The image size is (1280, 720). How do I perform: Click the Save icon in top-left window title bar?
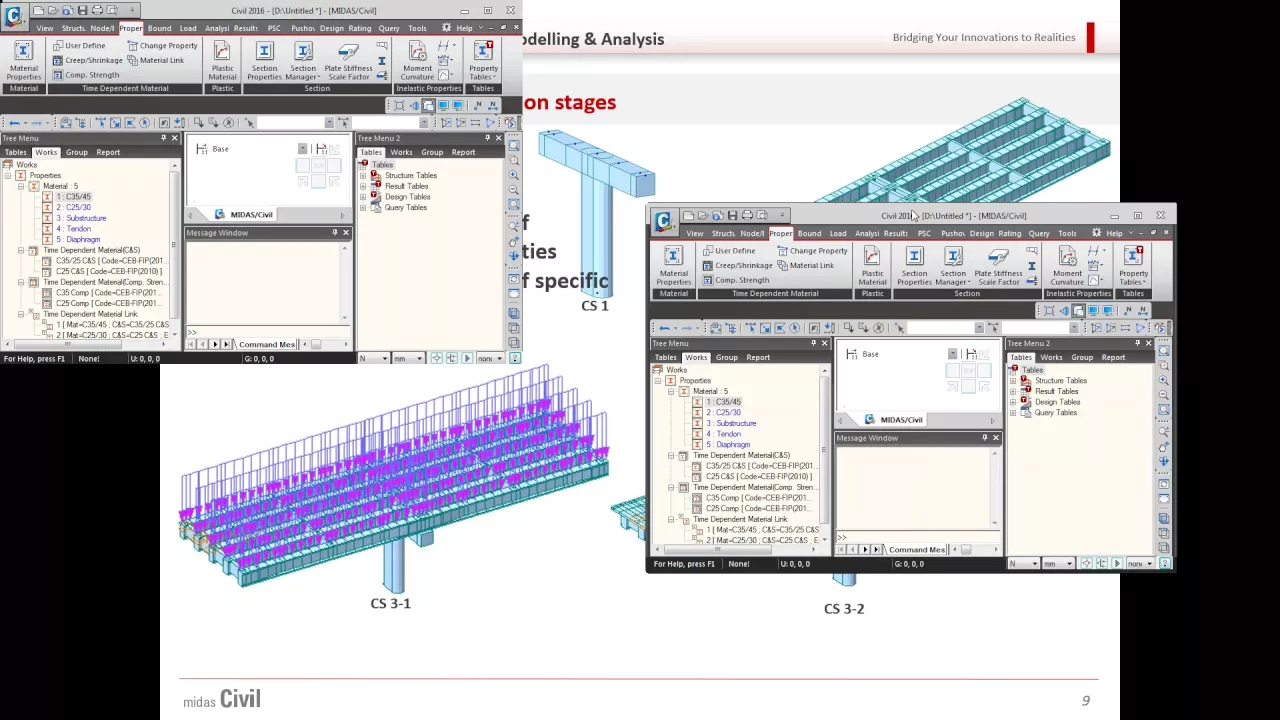point(82,10)
